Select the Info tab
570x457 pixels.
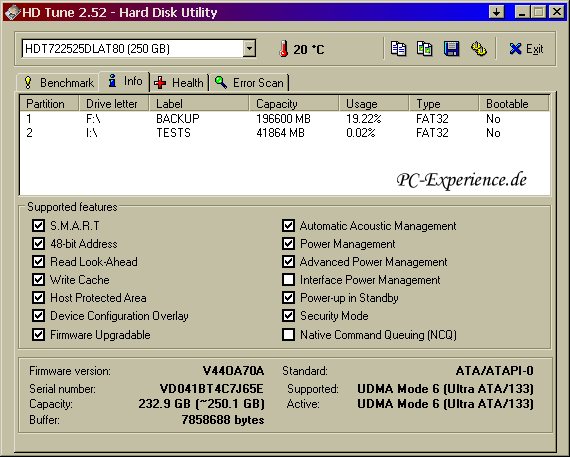125,81
